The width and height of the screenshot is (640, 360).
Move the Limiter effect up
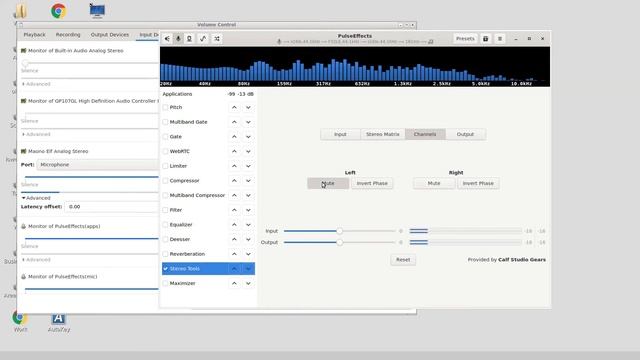(234, 166)
